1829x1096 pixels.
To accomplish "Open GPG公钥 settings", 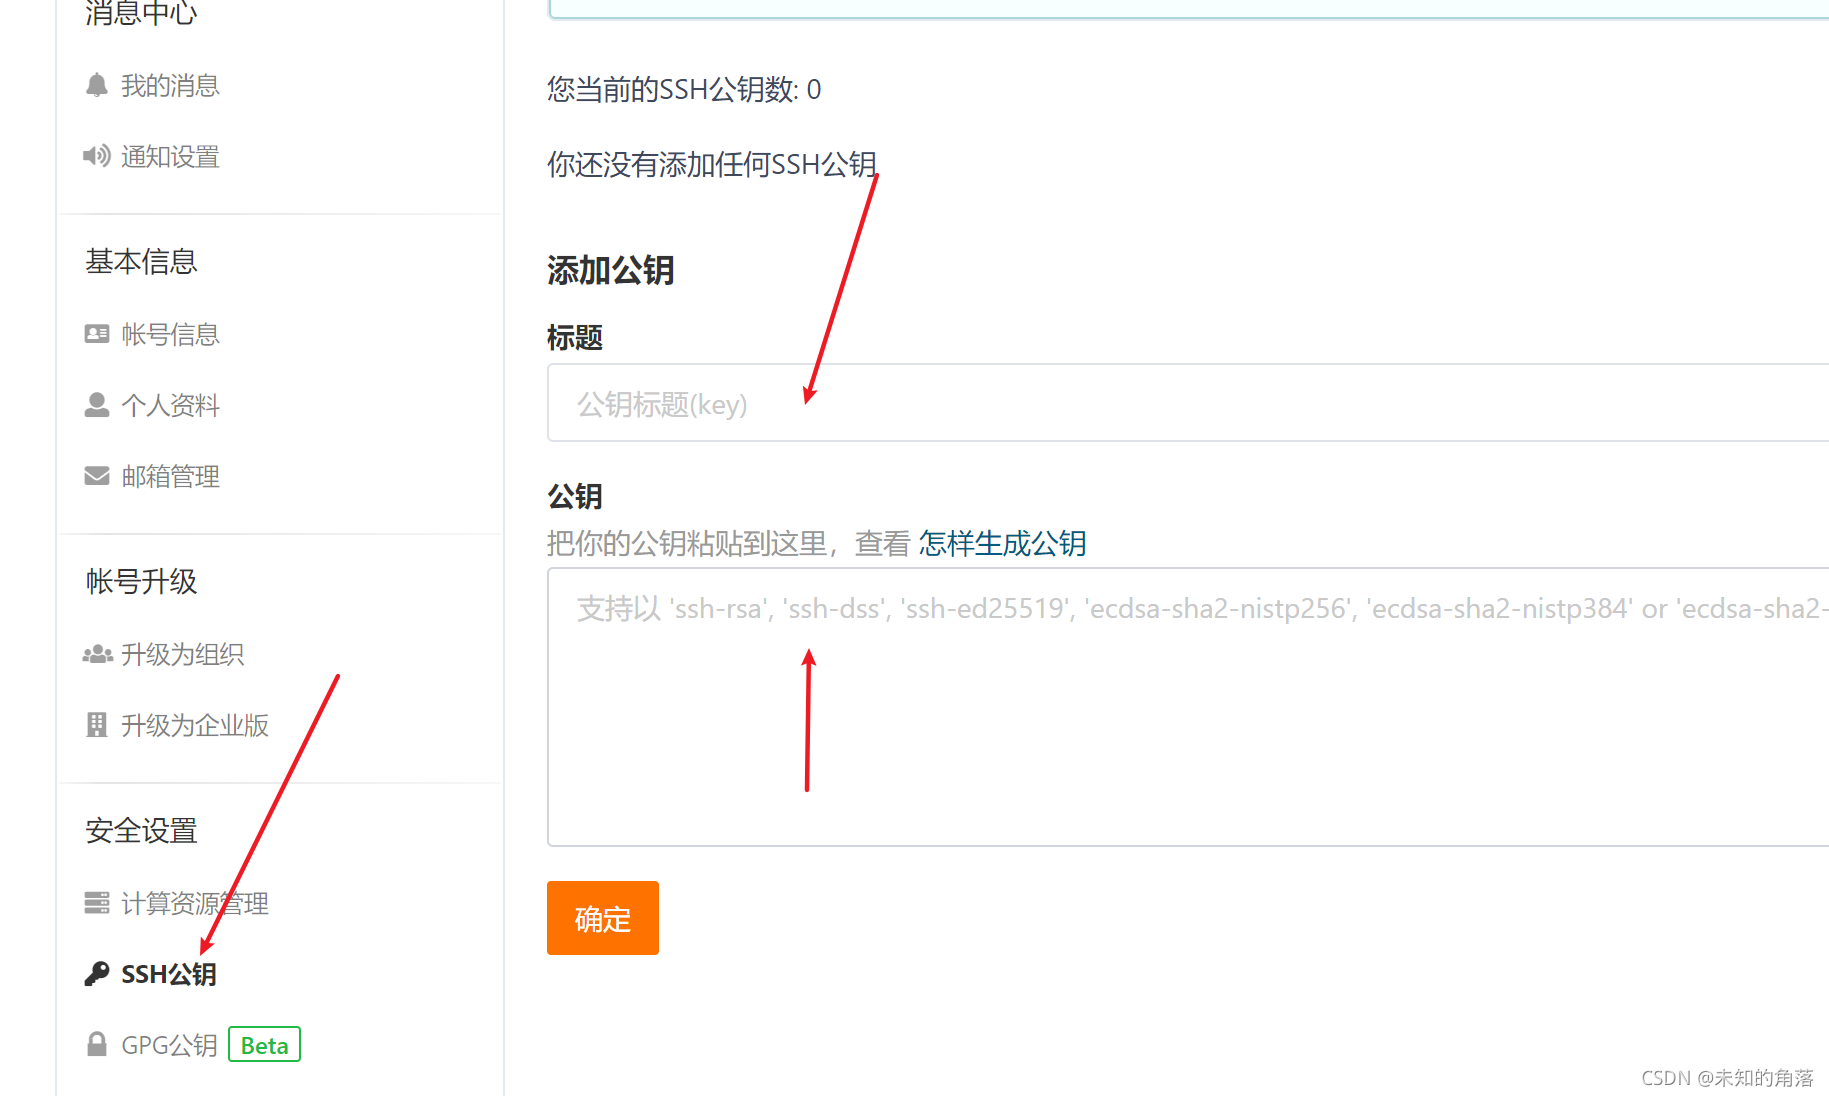I will pyautogui.click(x=169, y=1045).
